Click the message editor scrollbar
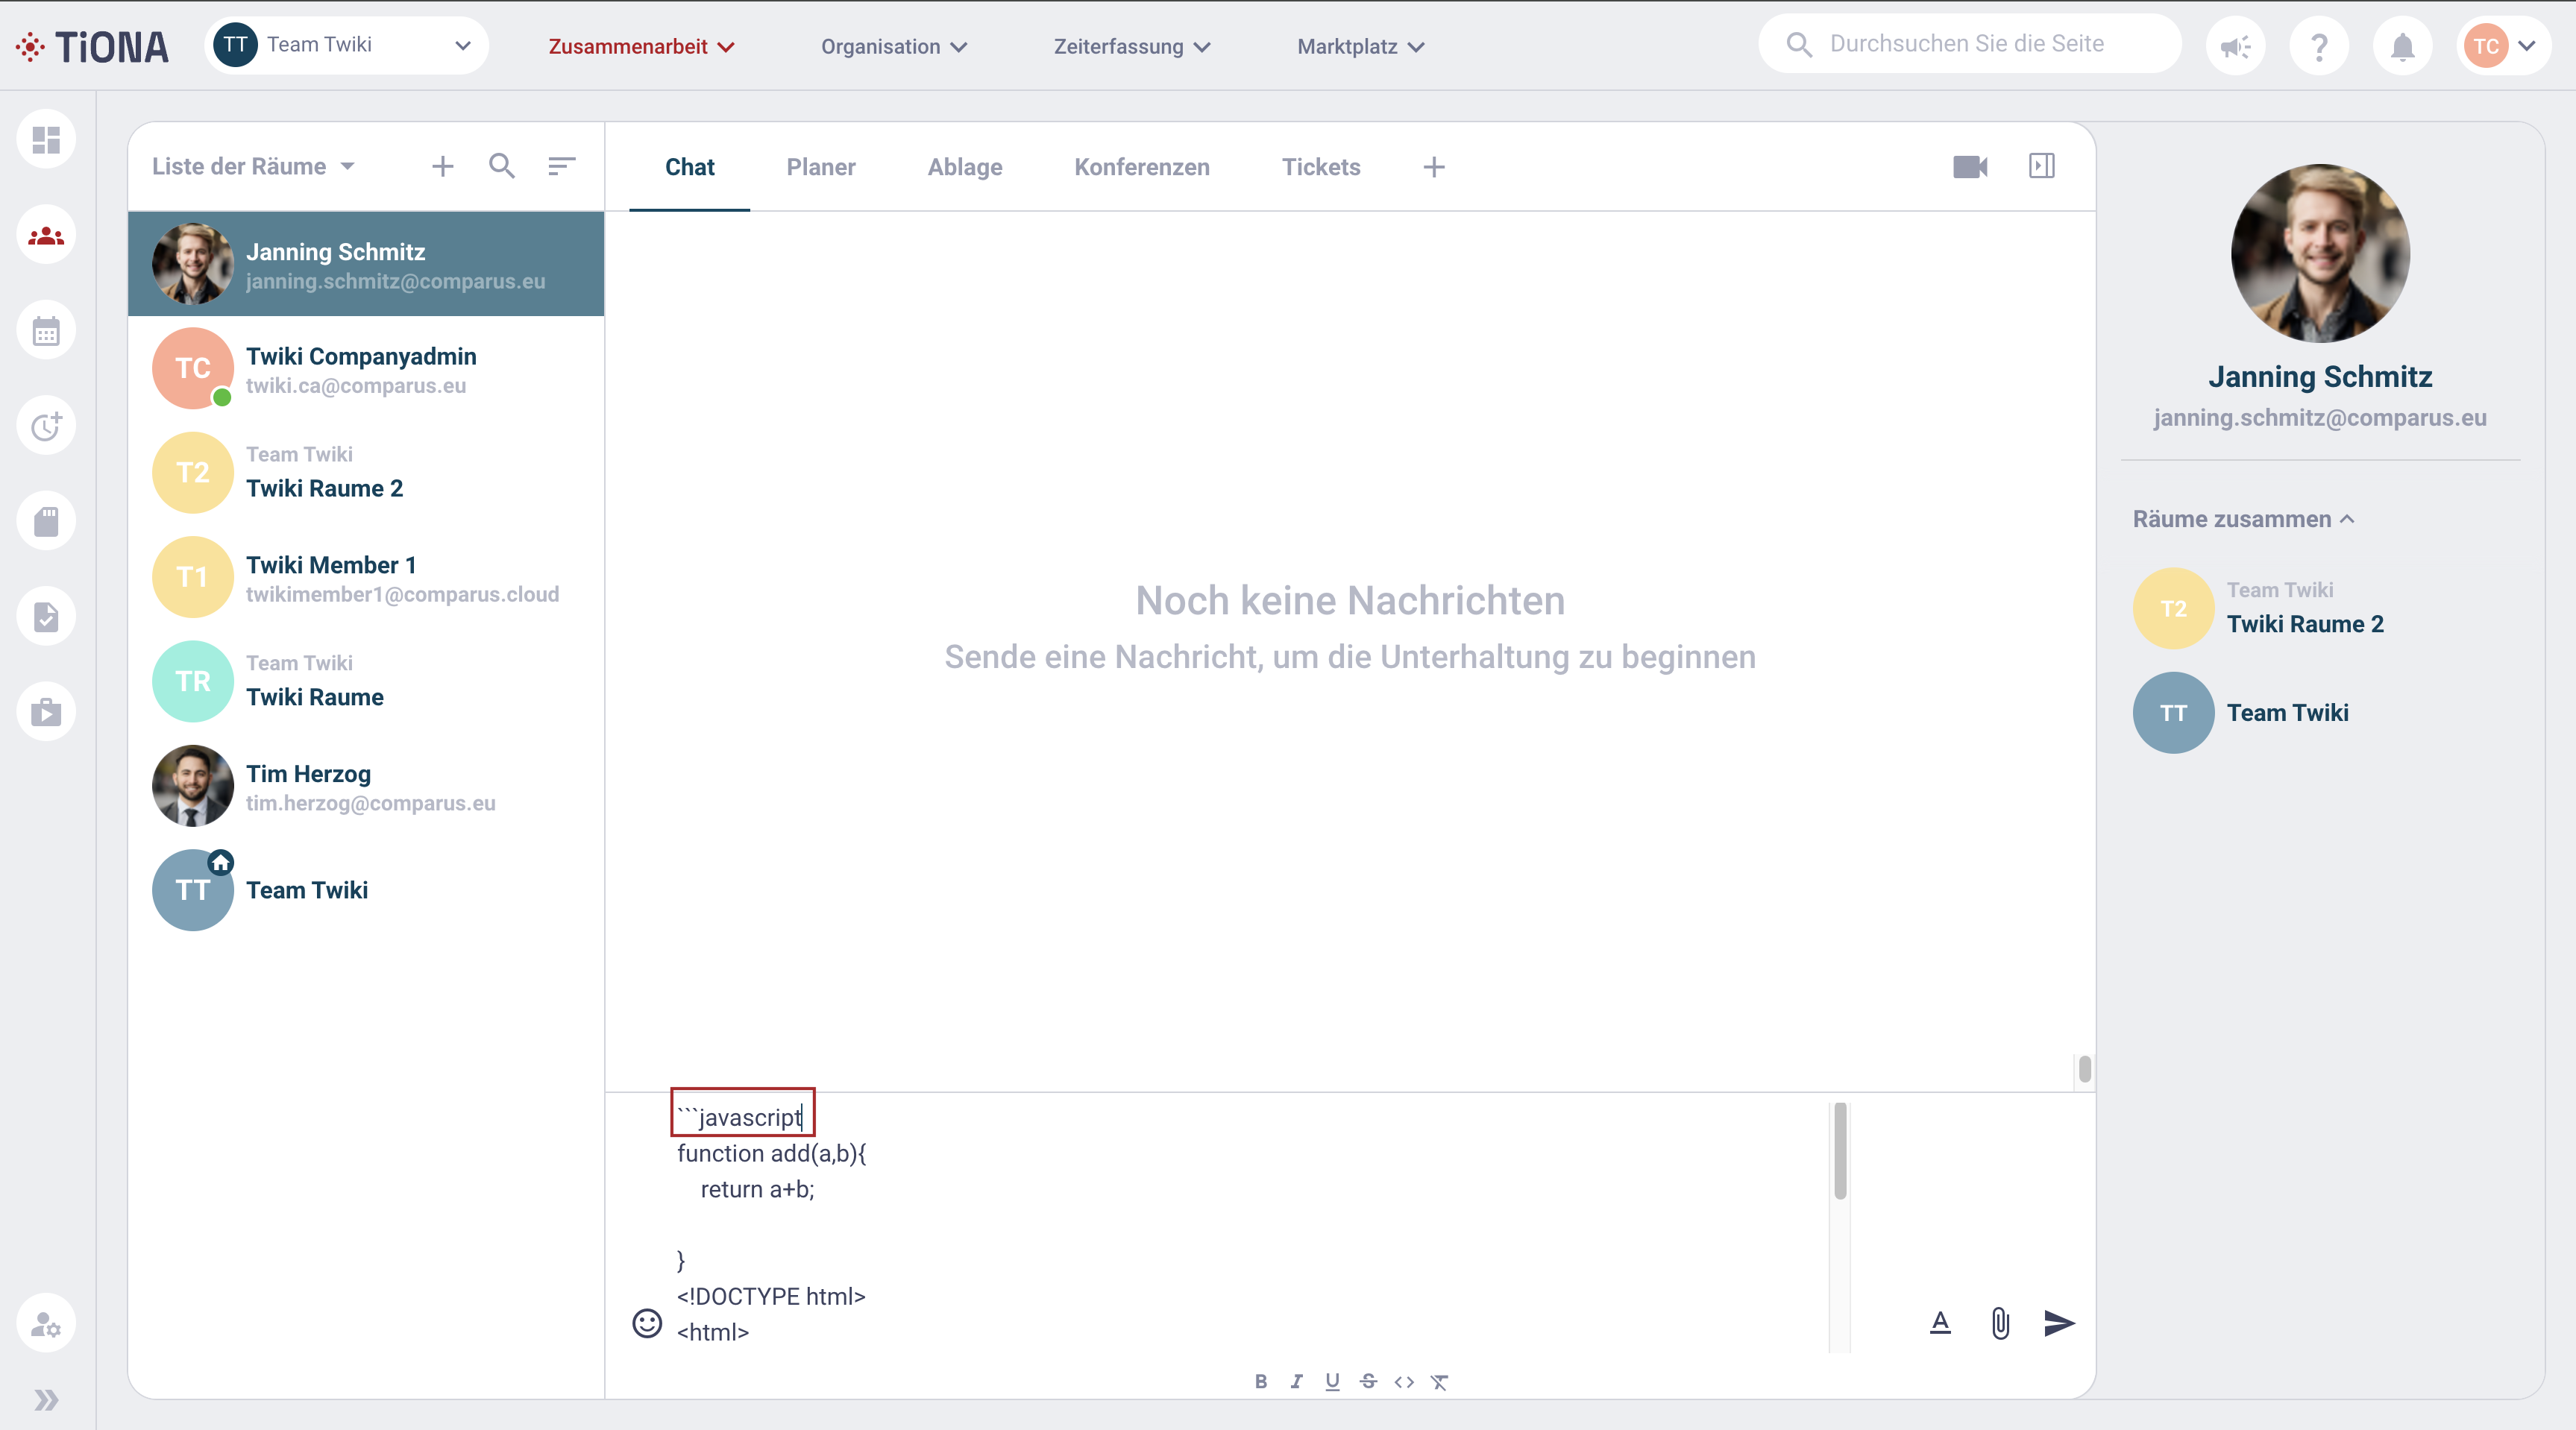Screen dimensions: 2576x1430 [1840, 1151]
